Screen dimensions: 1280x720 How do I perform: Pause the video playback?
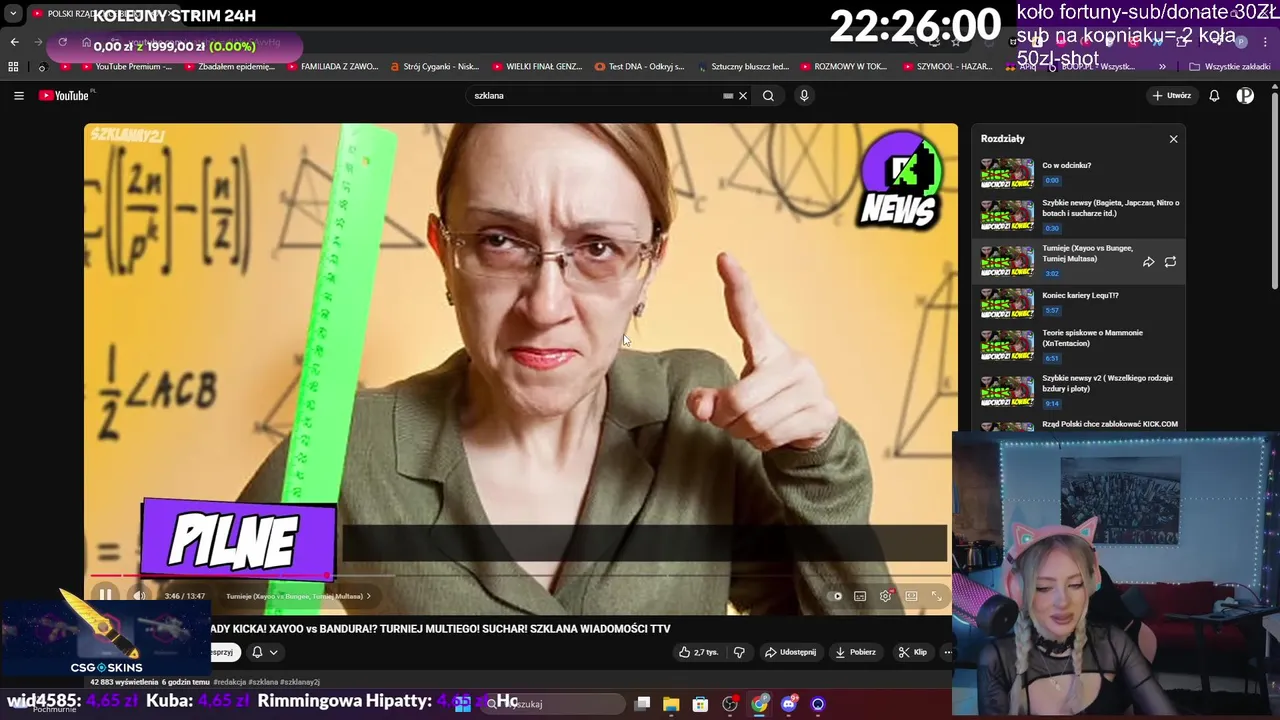105,596
